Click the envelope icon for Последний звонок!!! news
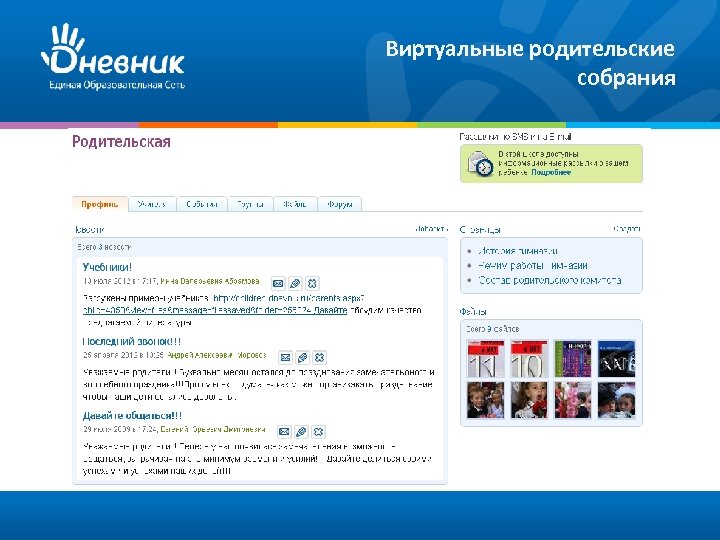720x540 pixels. pyautogui.click(x=285, y=357)
